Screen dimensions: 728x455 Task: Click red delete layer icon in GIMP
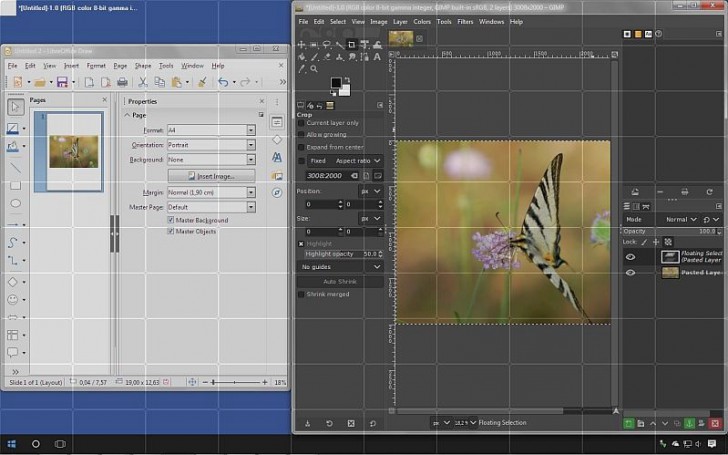(715, 423)
